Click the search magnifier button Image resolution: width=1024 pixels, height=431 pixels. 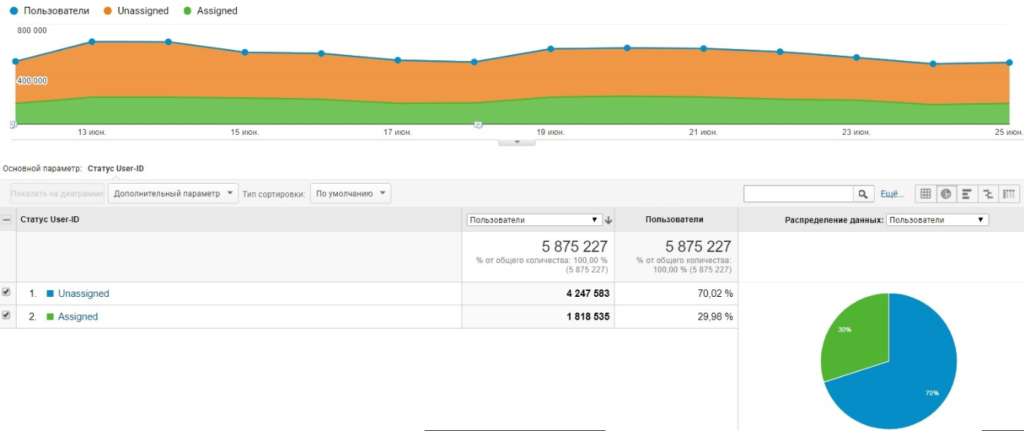[863, 193]
